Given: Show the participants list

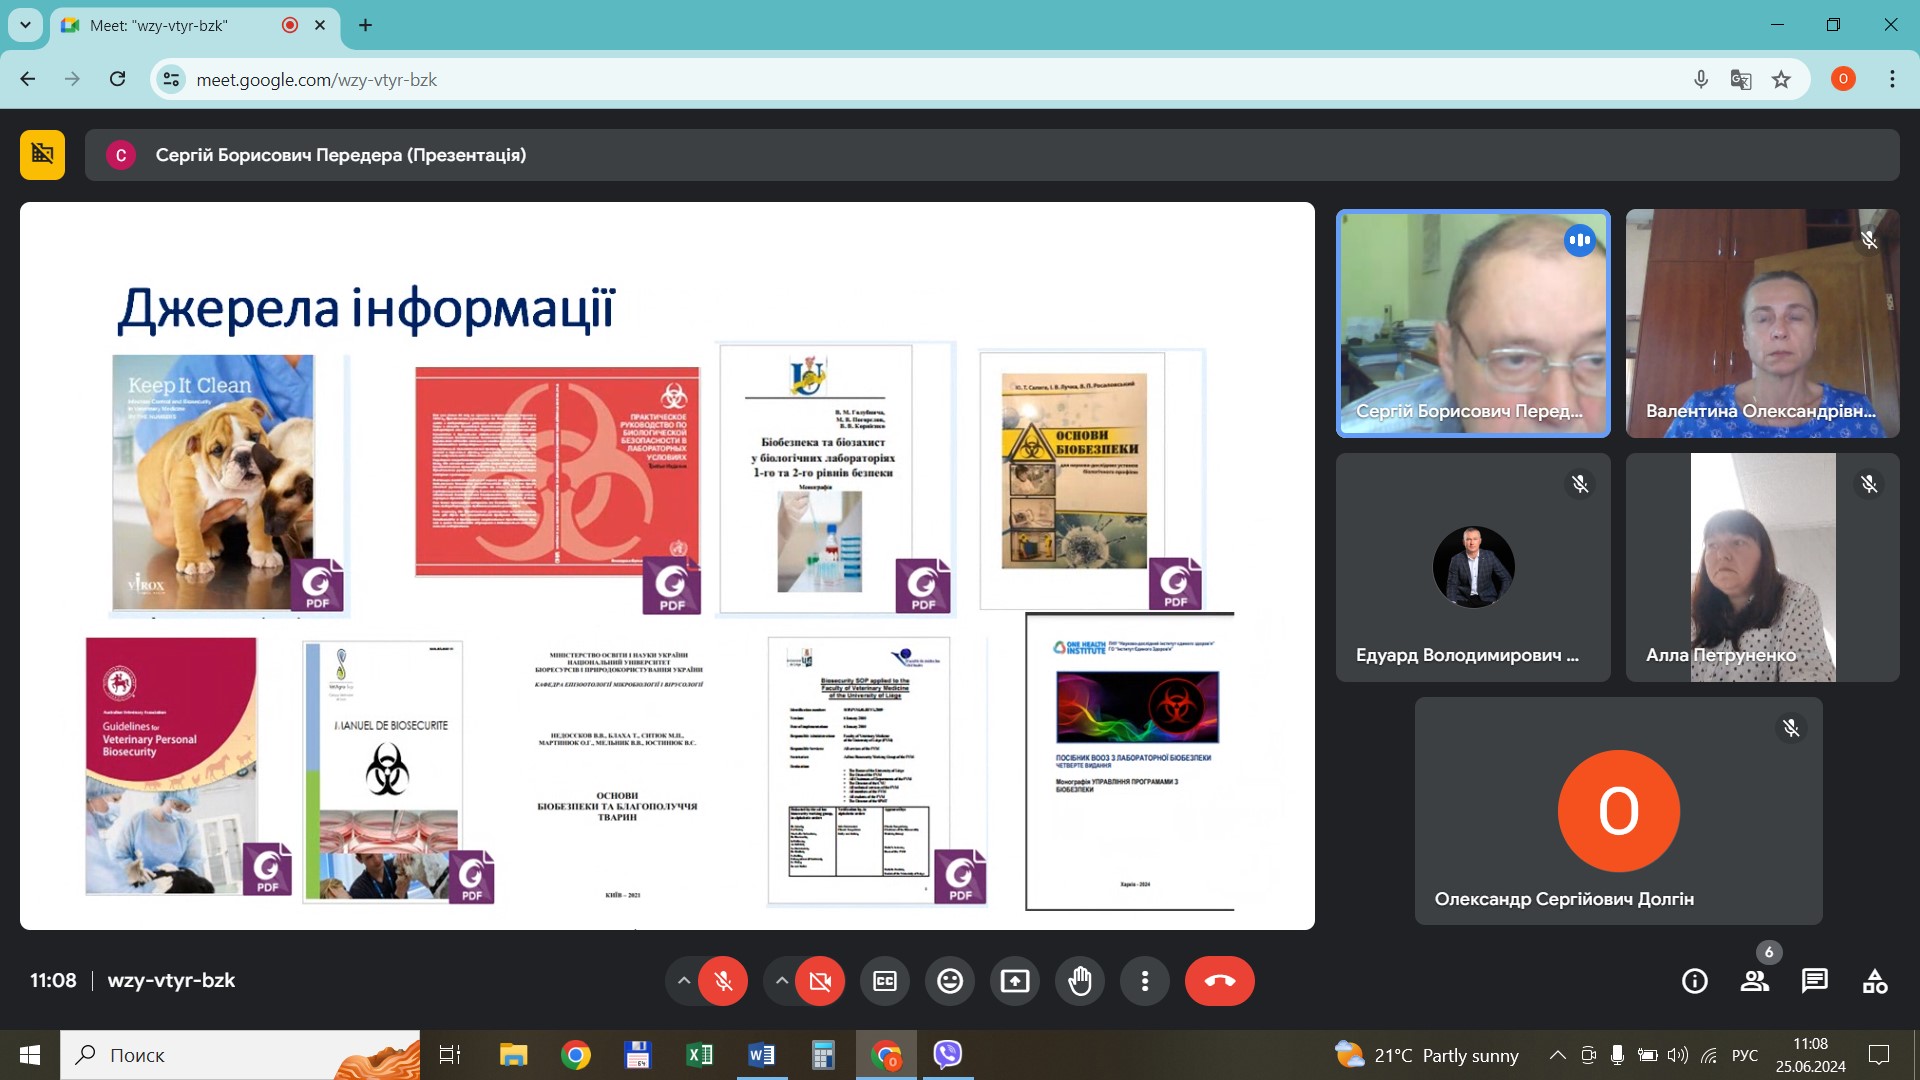Looking at the screenshot, I should coord(1755,981).
